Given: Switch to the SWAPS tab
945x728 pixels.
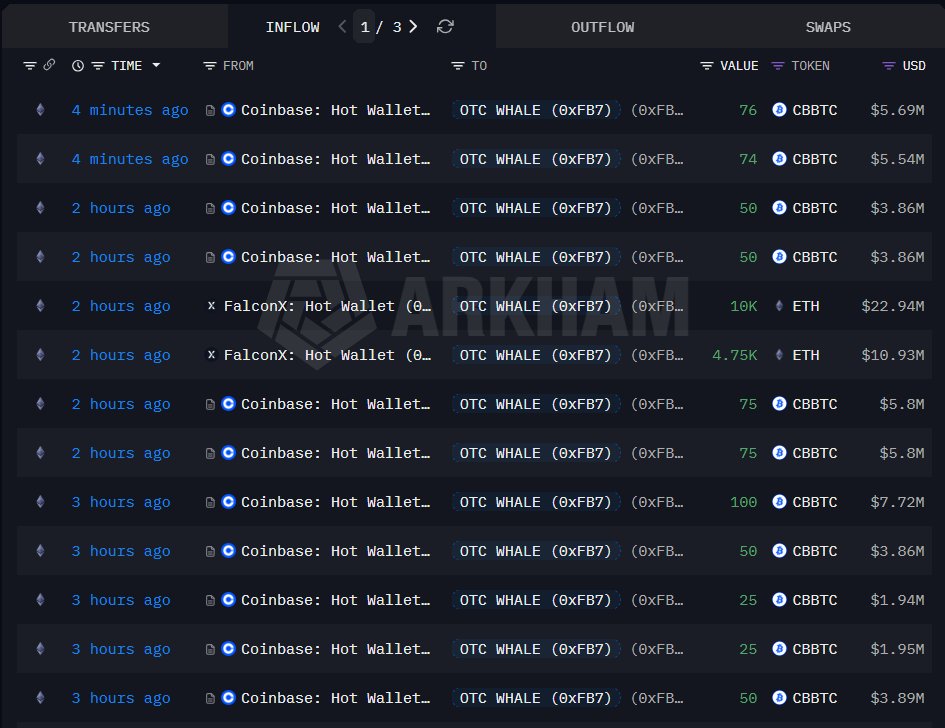Looking at the screenshot, I should coord(827,27).
